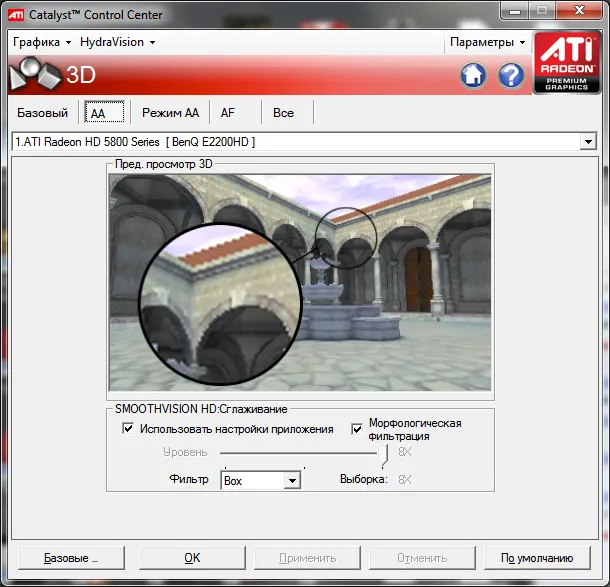The height and width of the screenshot is (587, 610).
Task: Open the ATI Radeon HD 5800 display dropdown
Action: 588,143
